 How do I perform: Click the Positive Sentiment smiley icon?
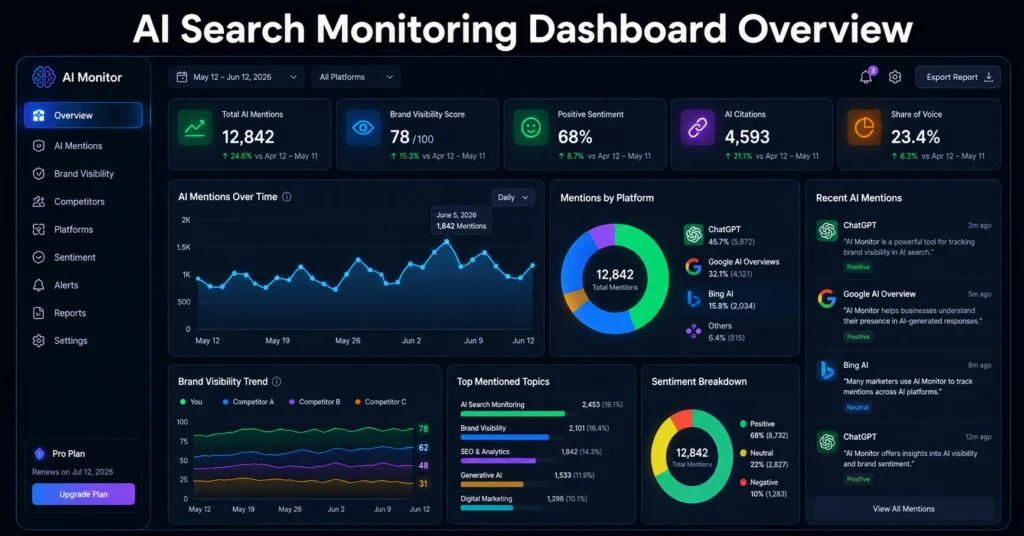[530, 127]
